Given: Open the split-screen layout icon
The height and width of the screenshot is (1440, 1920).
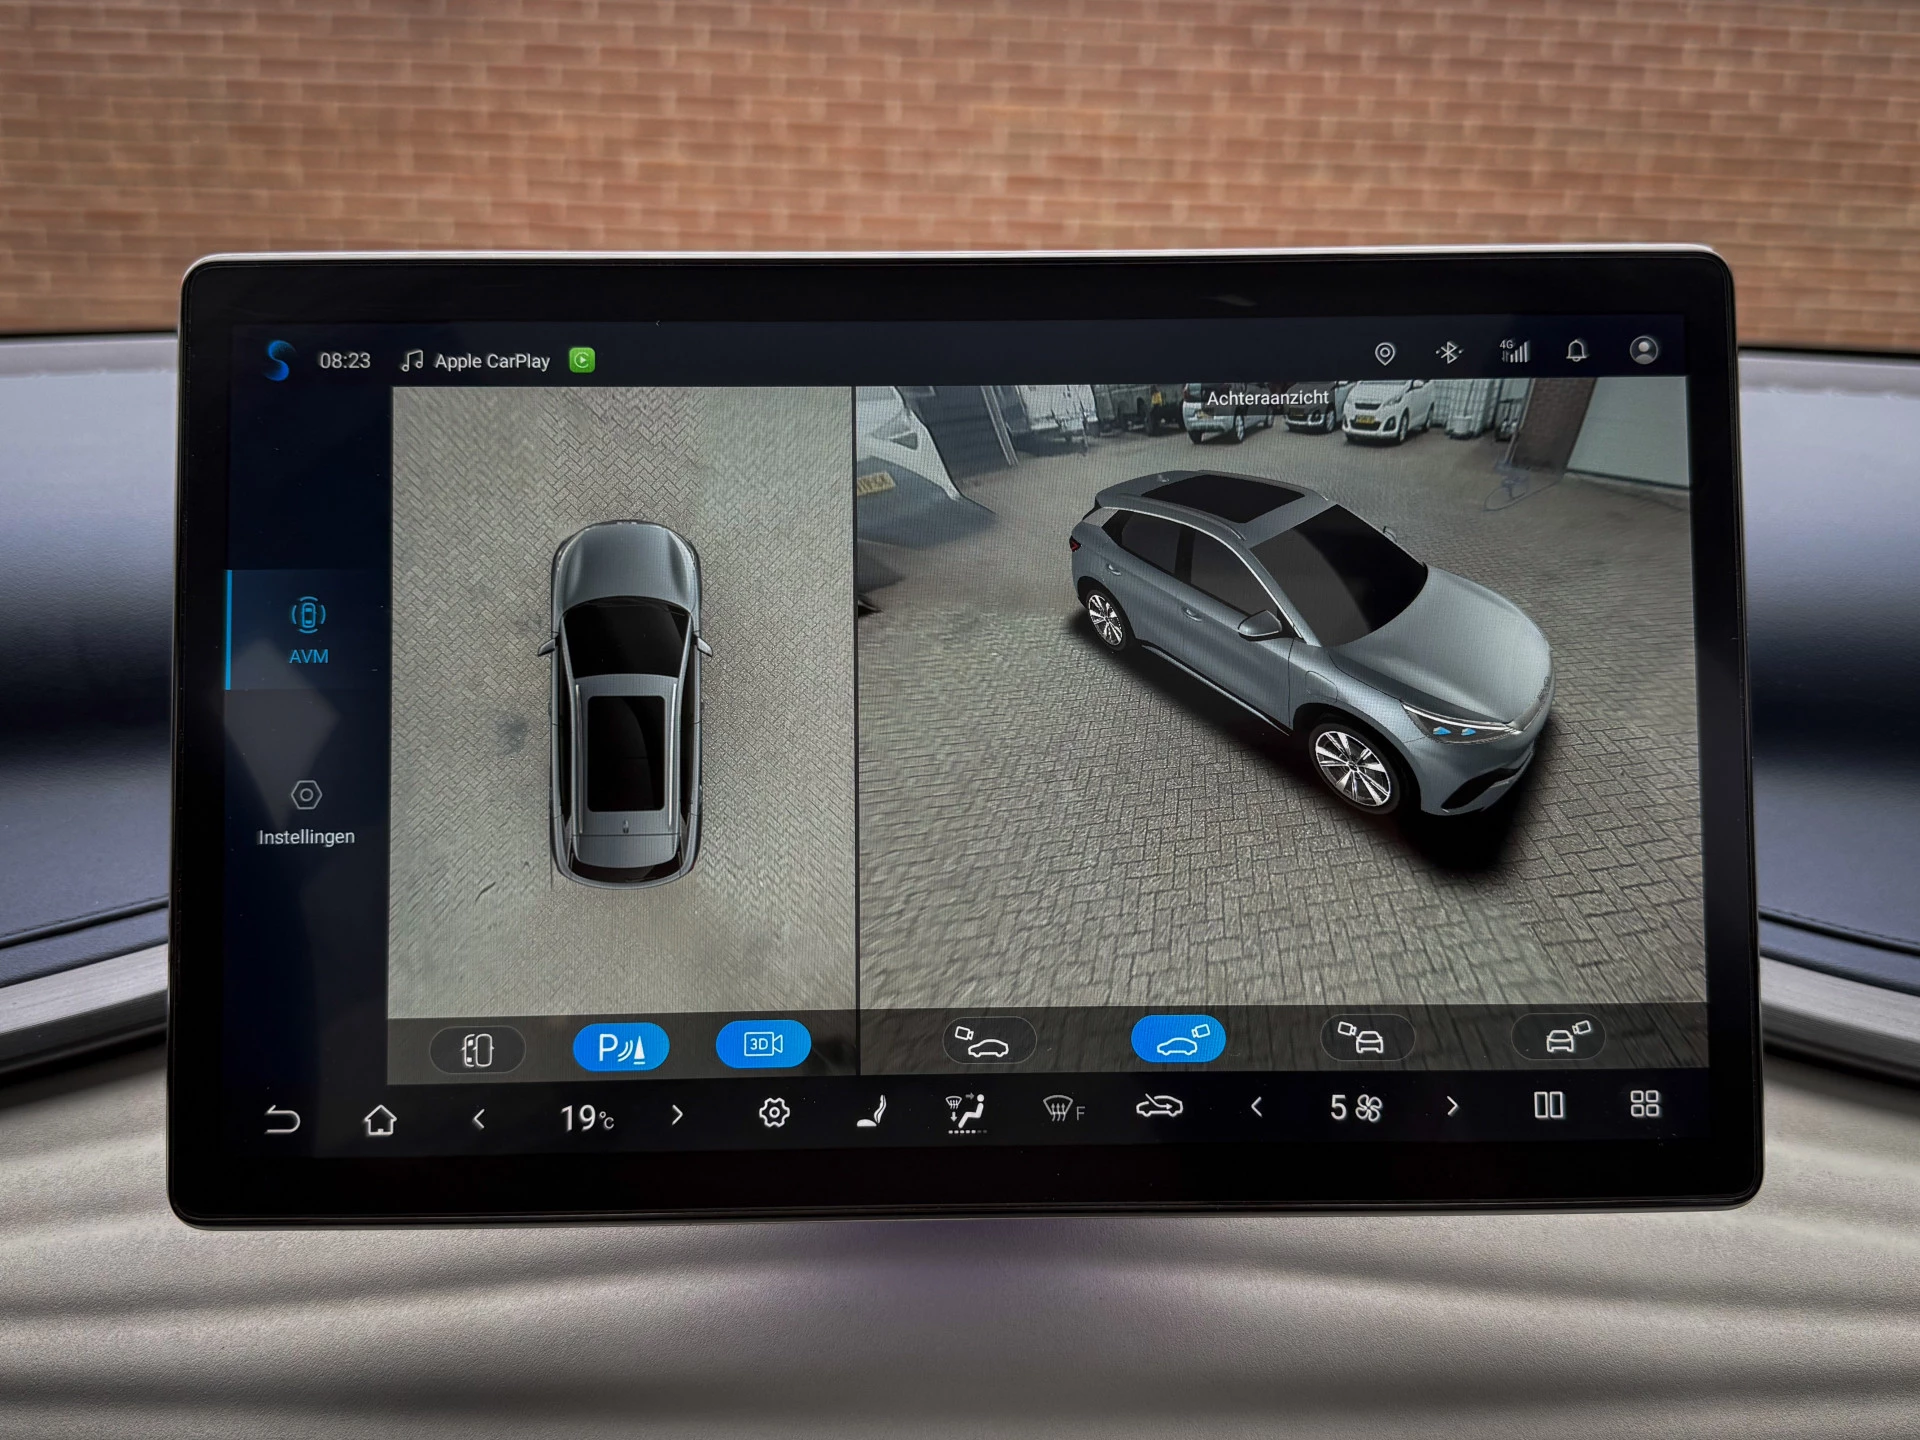Looking at the screenshot, I should pos(1549,1105).
